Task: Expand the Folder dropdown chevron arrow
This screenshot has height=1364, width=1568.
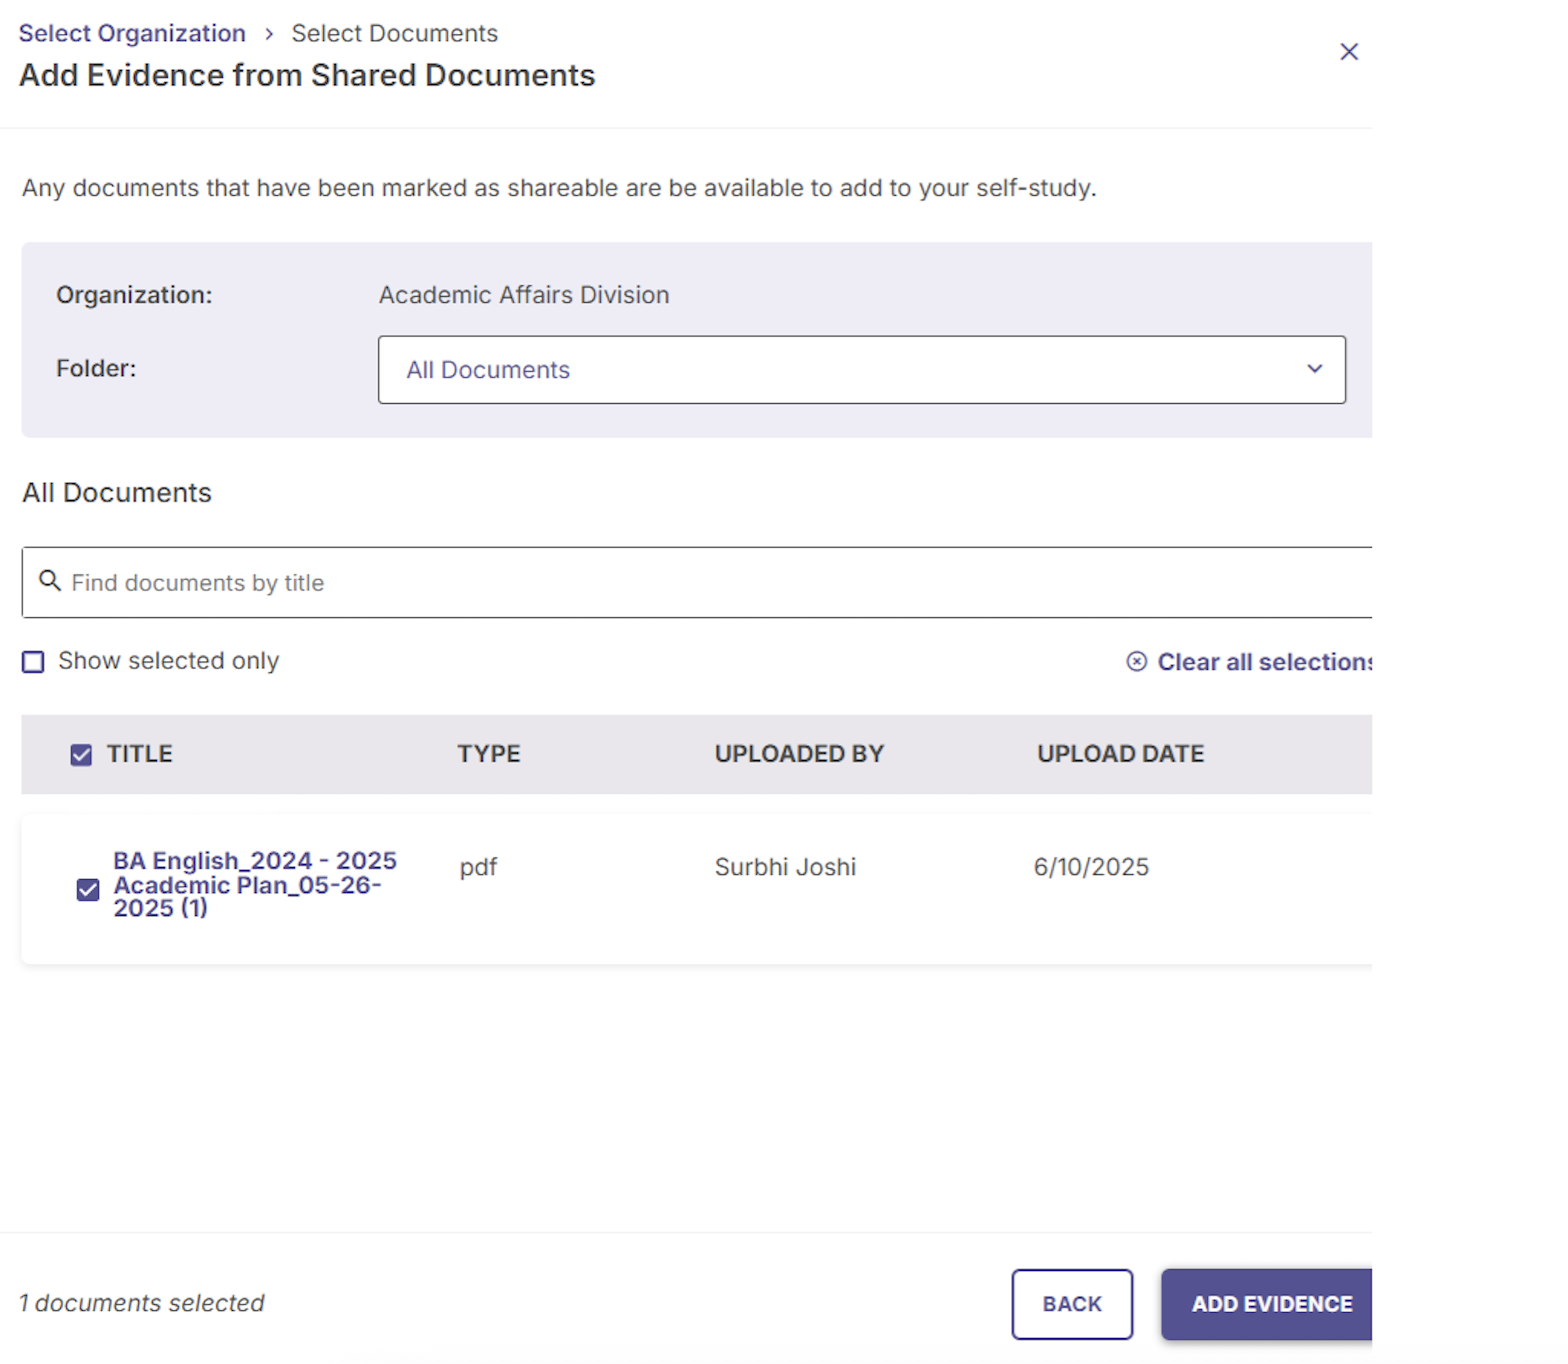Action: [1314, 369]
